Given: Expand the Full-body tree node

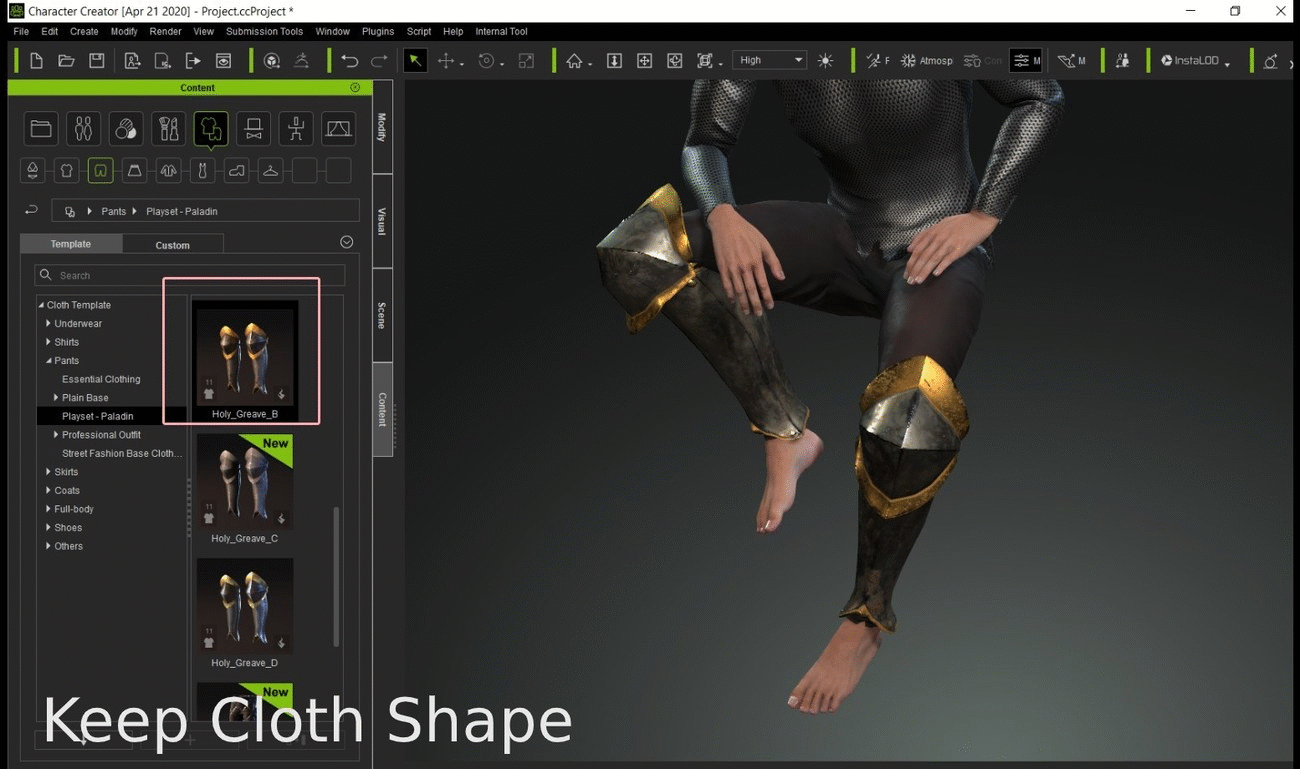Looking at the screenshot, I should (48, 509).
